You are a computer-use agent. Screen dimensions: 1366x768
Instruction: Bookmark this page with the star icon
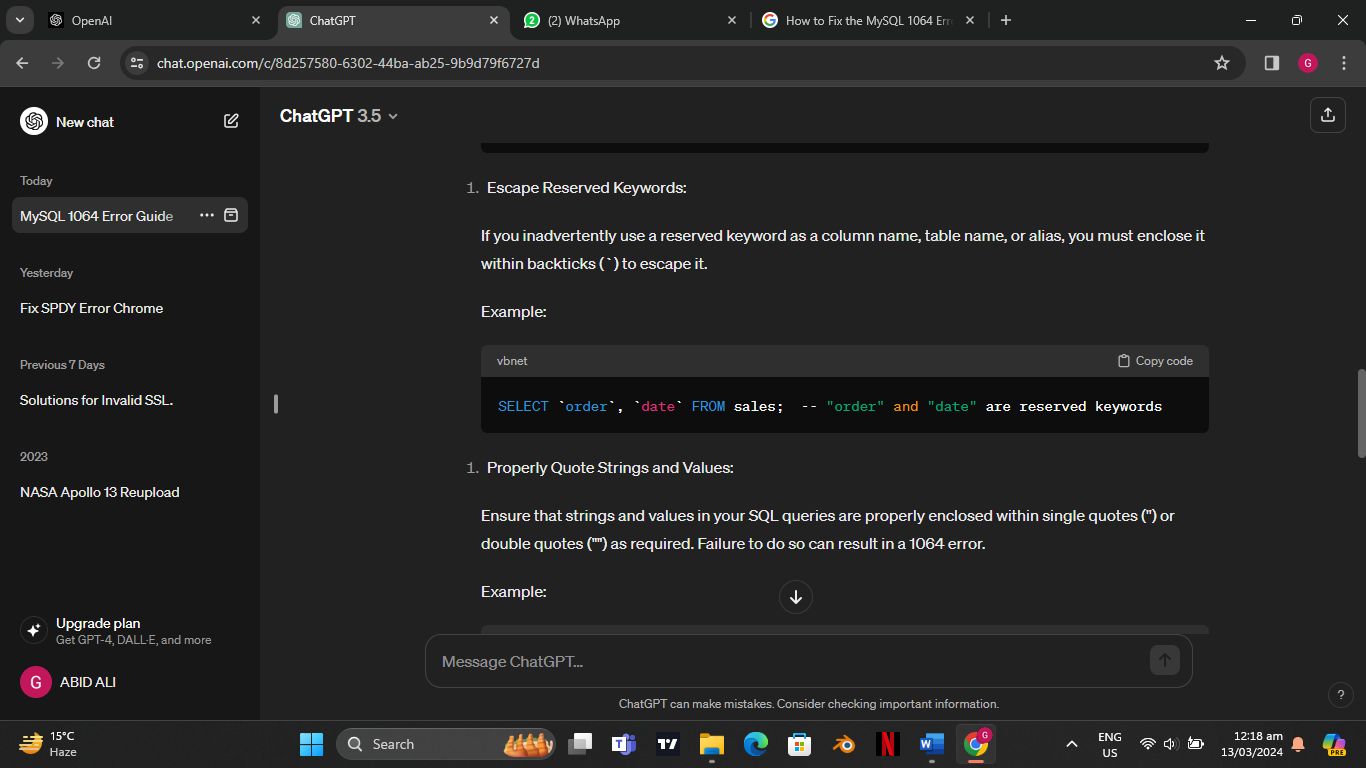(x=1220, y=62)
